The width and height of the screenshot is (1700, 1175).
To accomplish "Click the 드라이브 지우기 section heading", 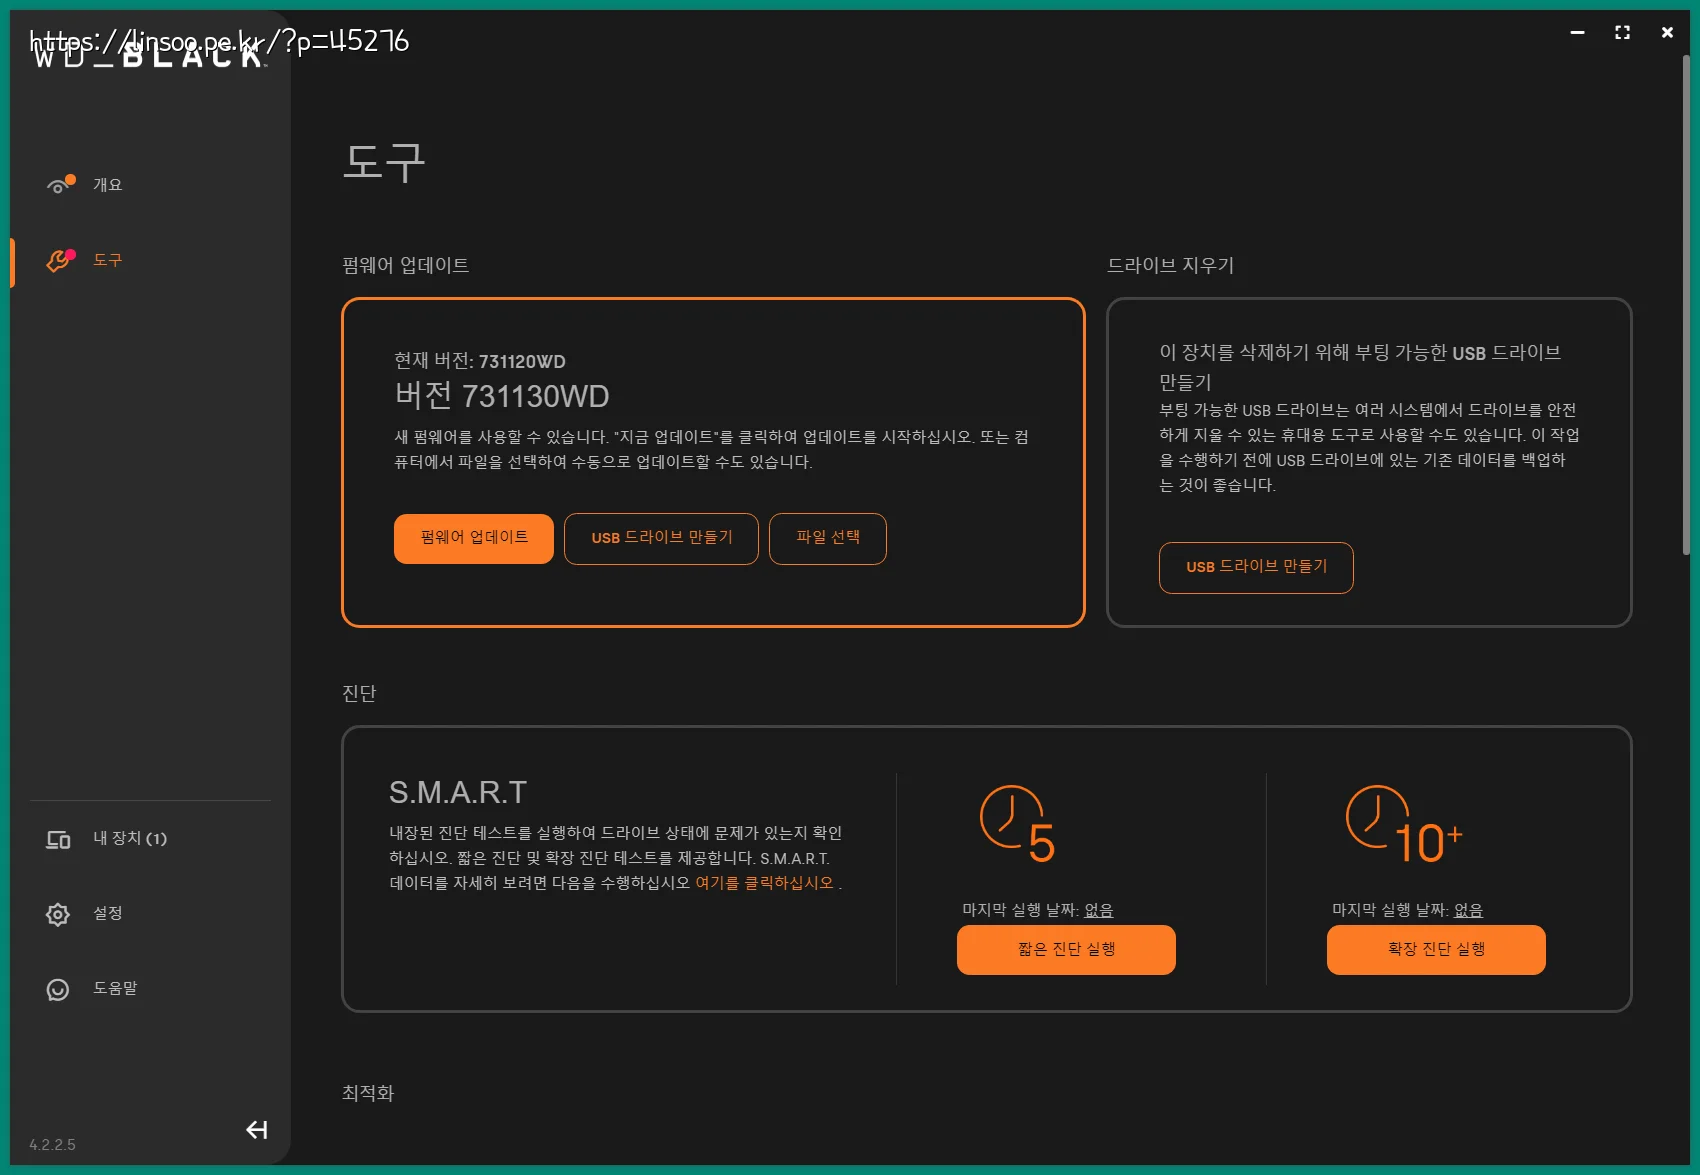I will click(x=1171, y=265).
